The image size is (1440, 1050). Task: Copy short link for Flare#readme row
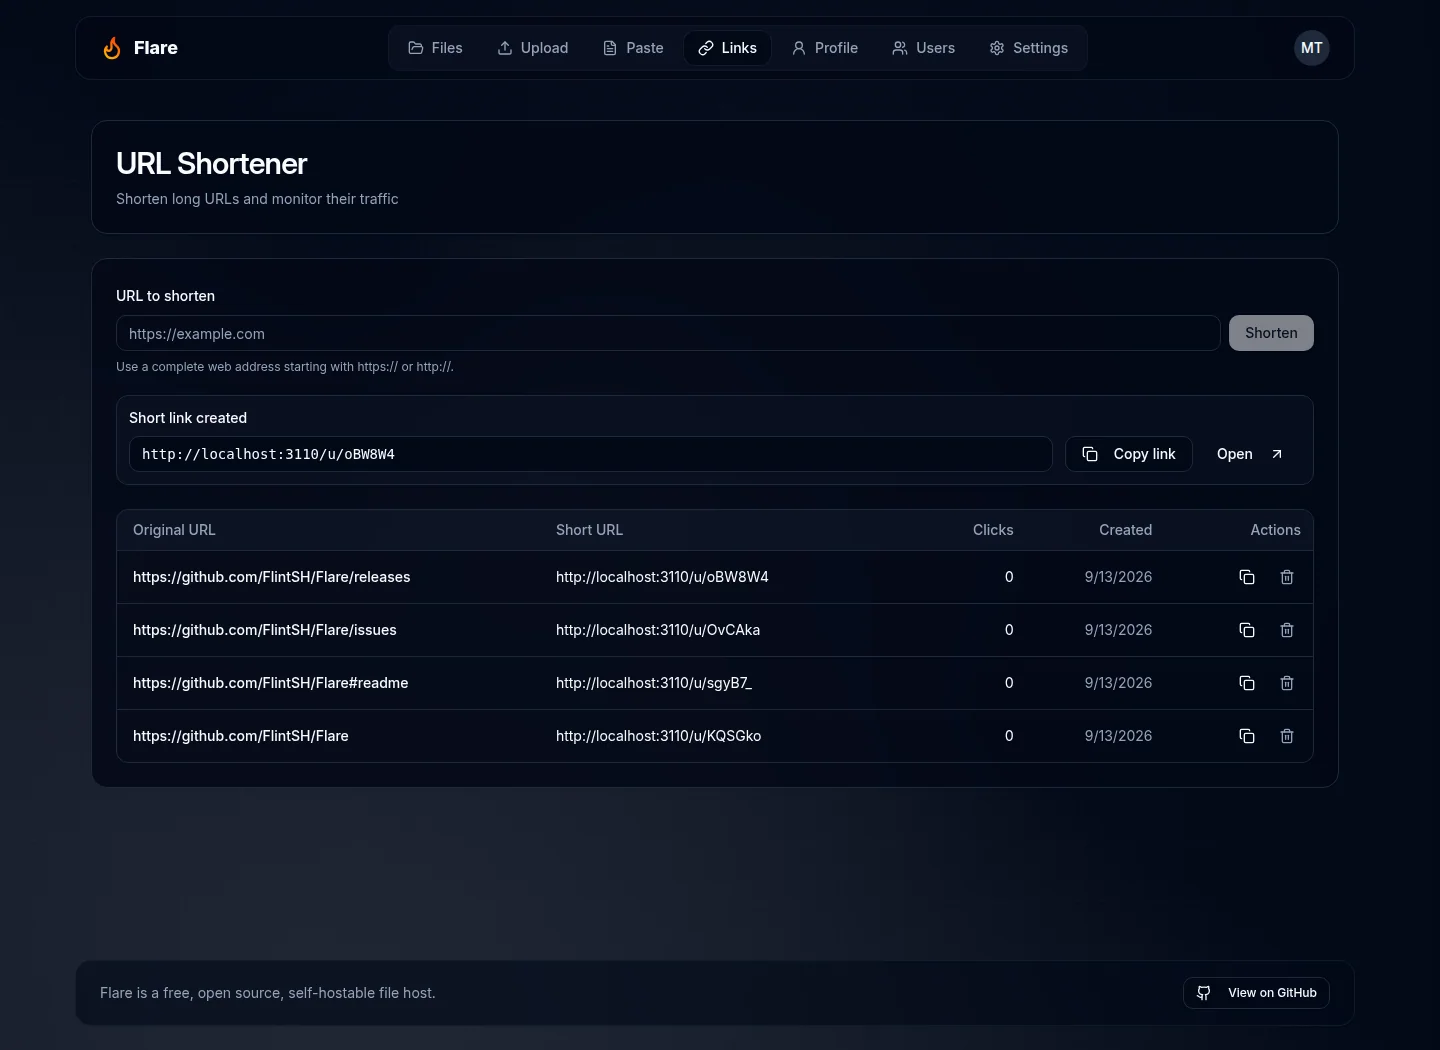click(x=1247, y=683)
